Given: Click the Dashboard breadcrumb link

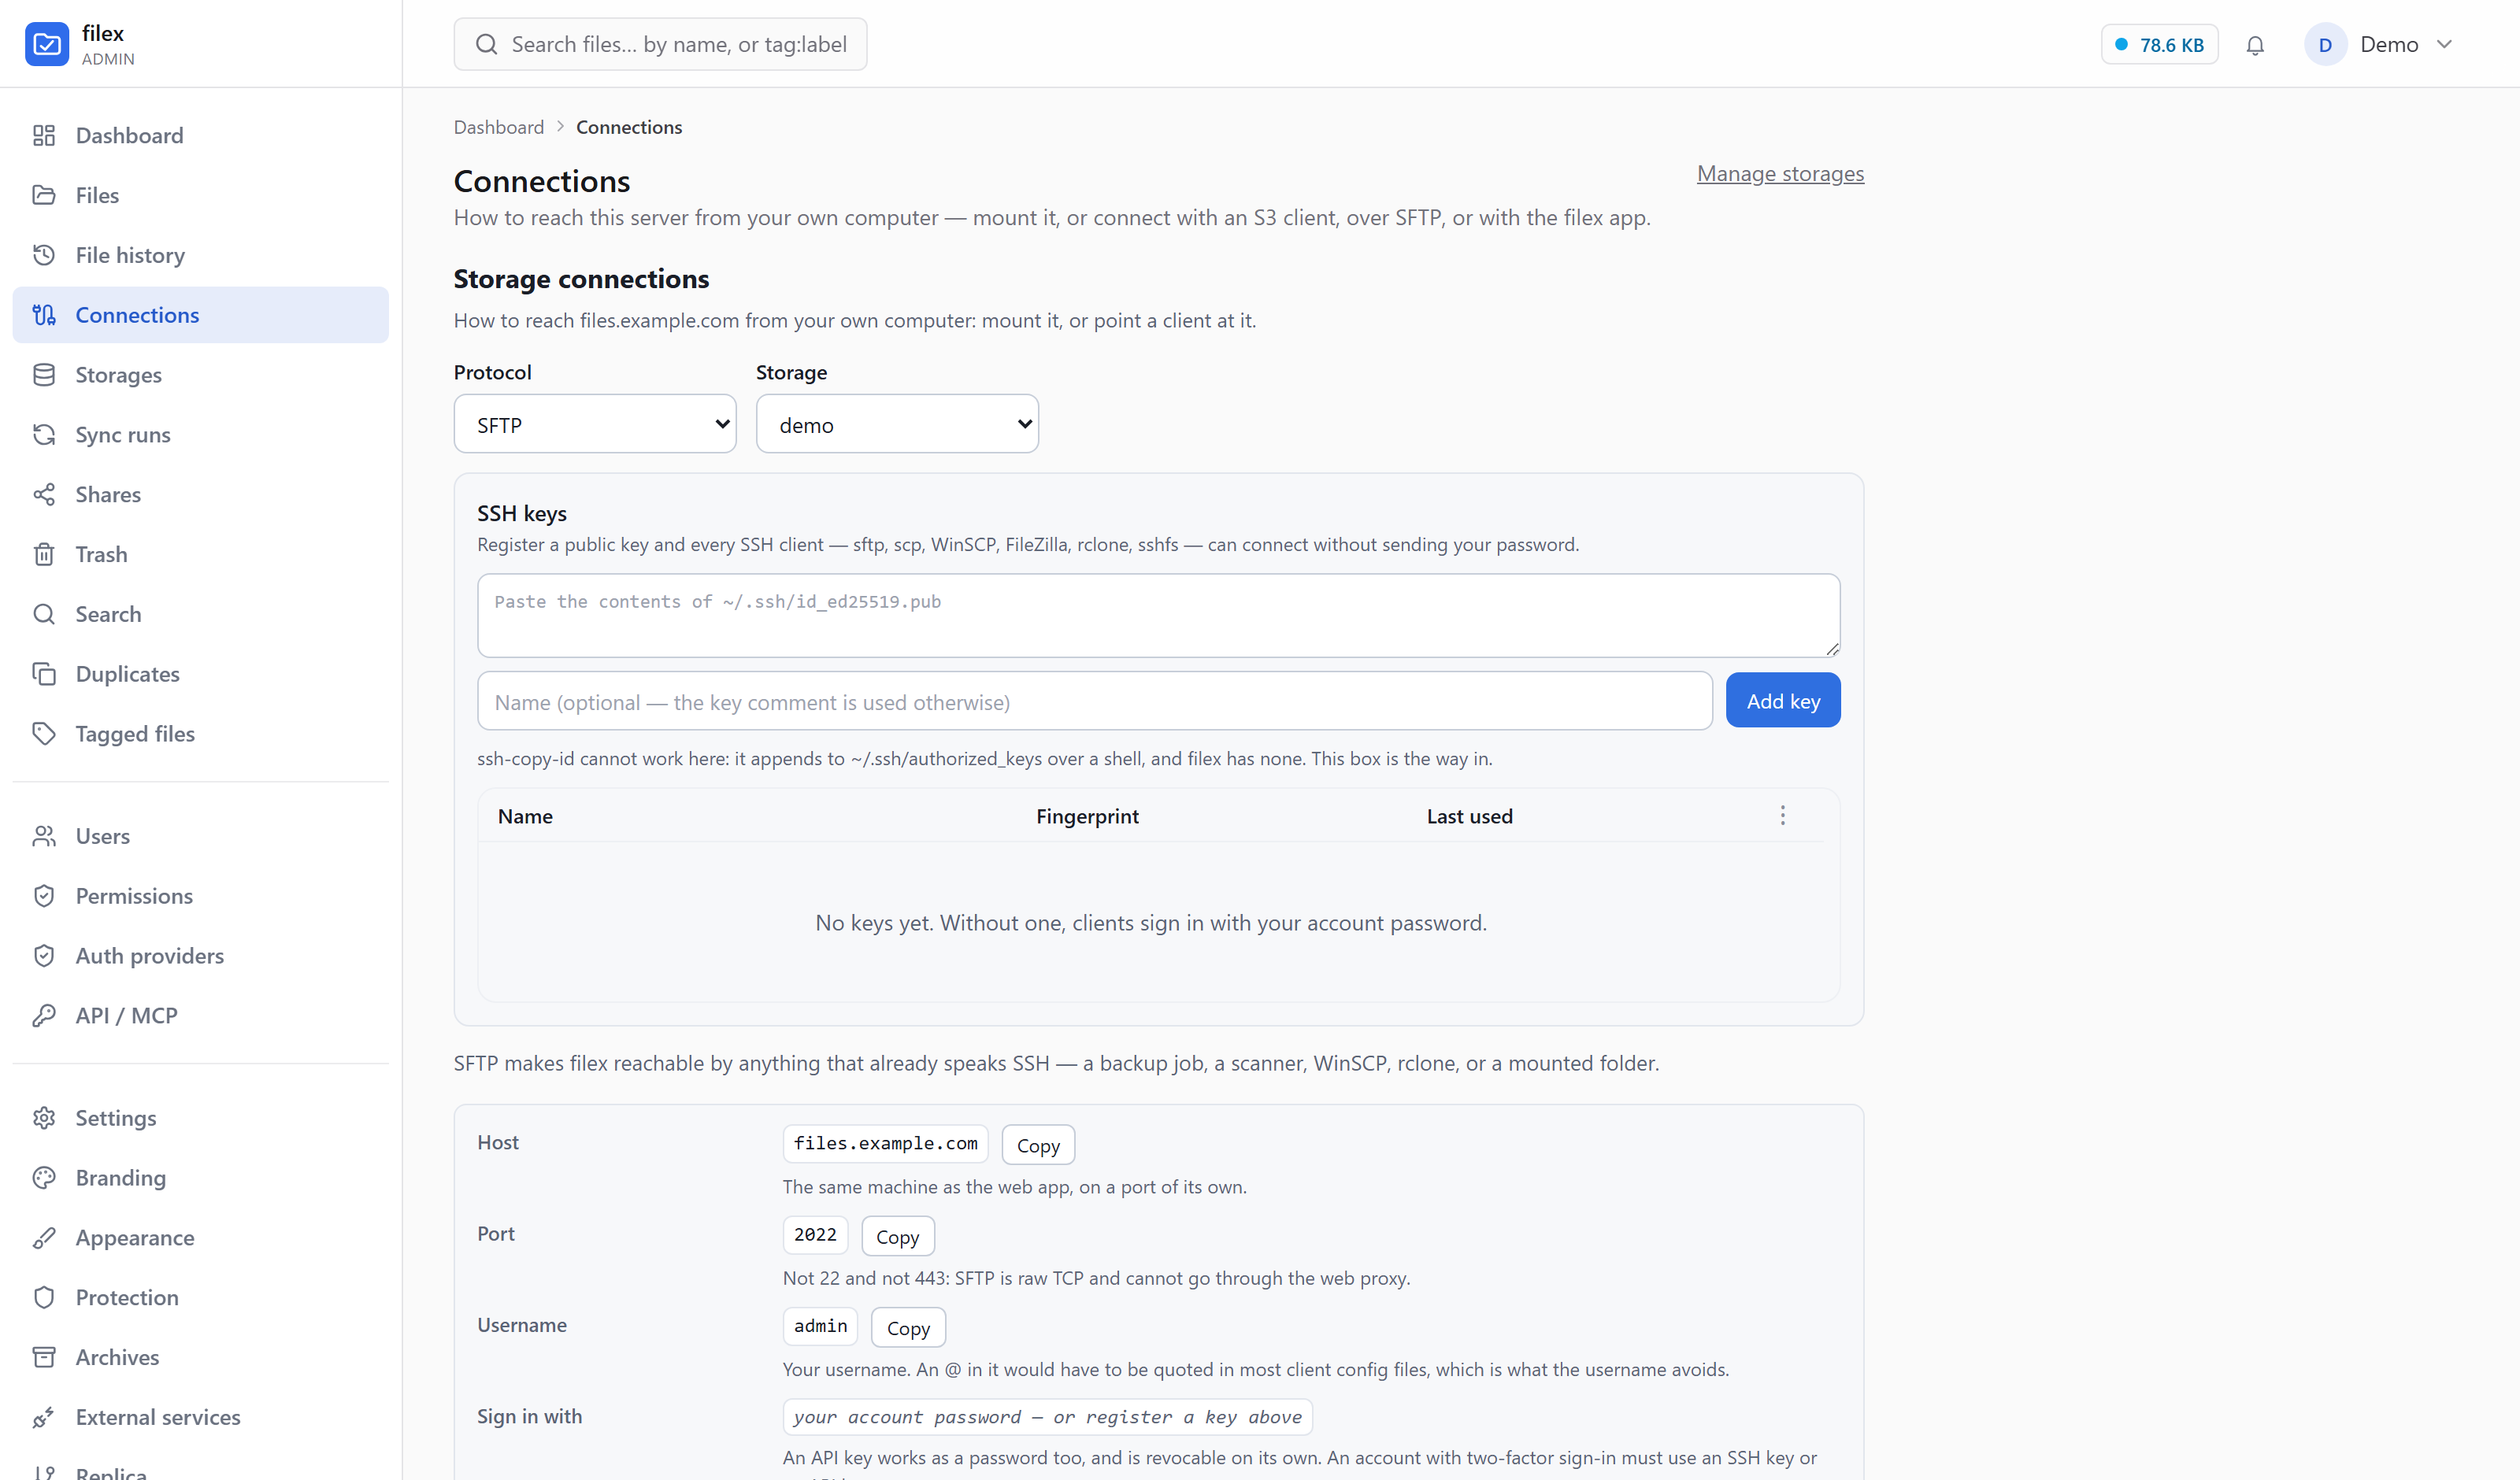Looking at the screenshot, I should [499, 127].
